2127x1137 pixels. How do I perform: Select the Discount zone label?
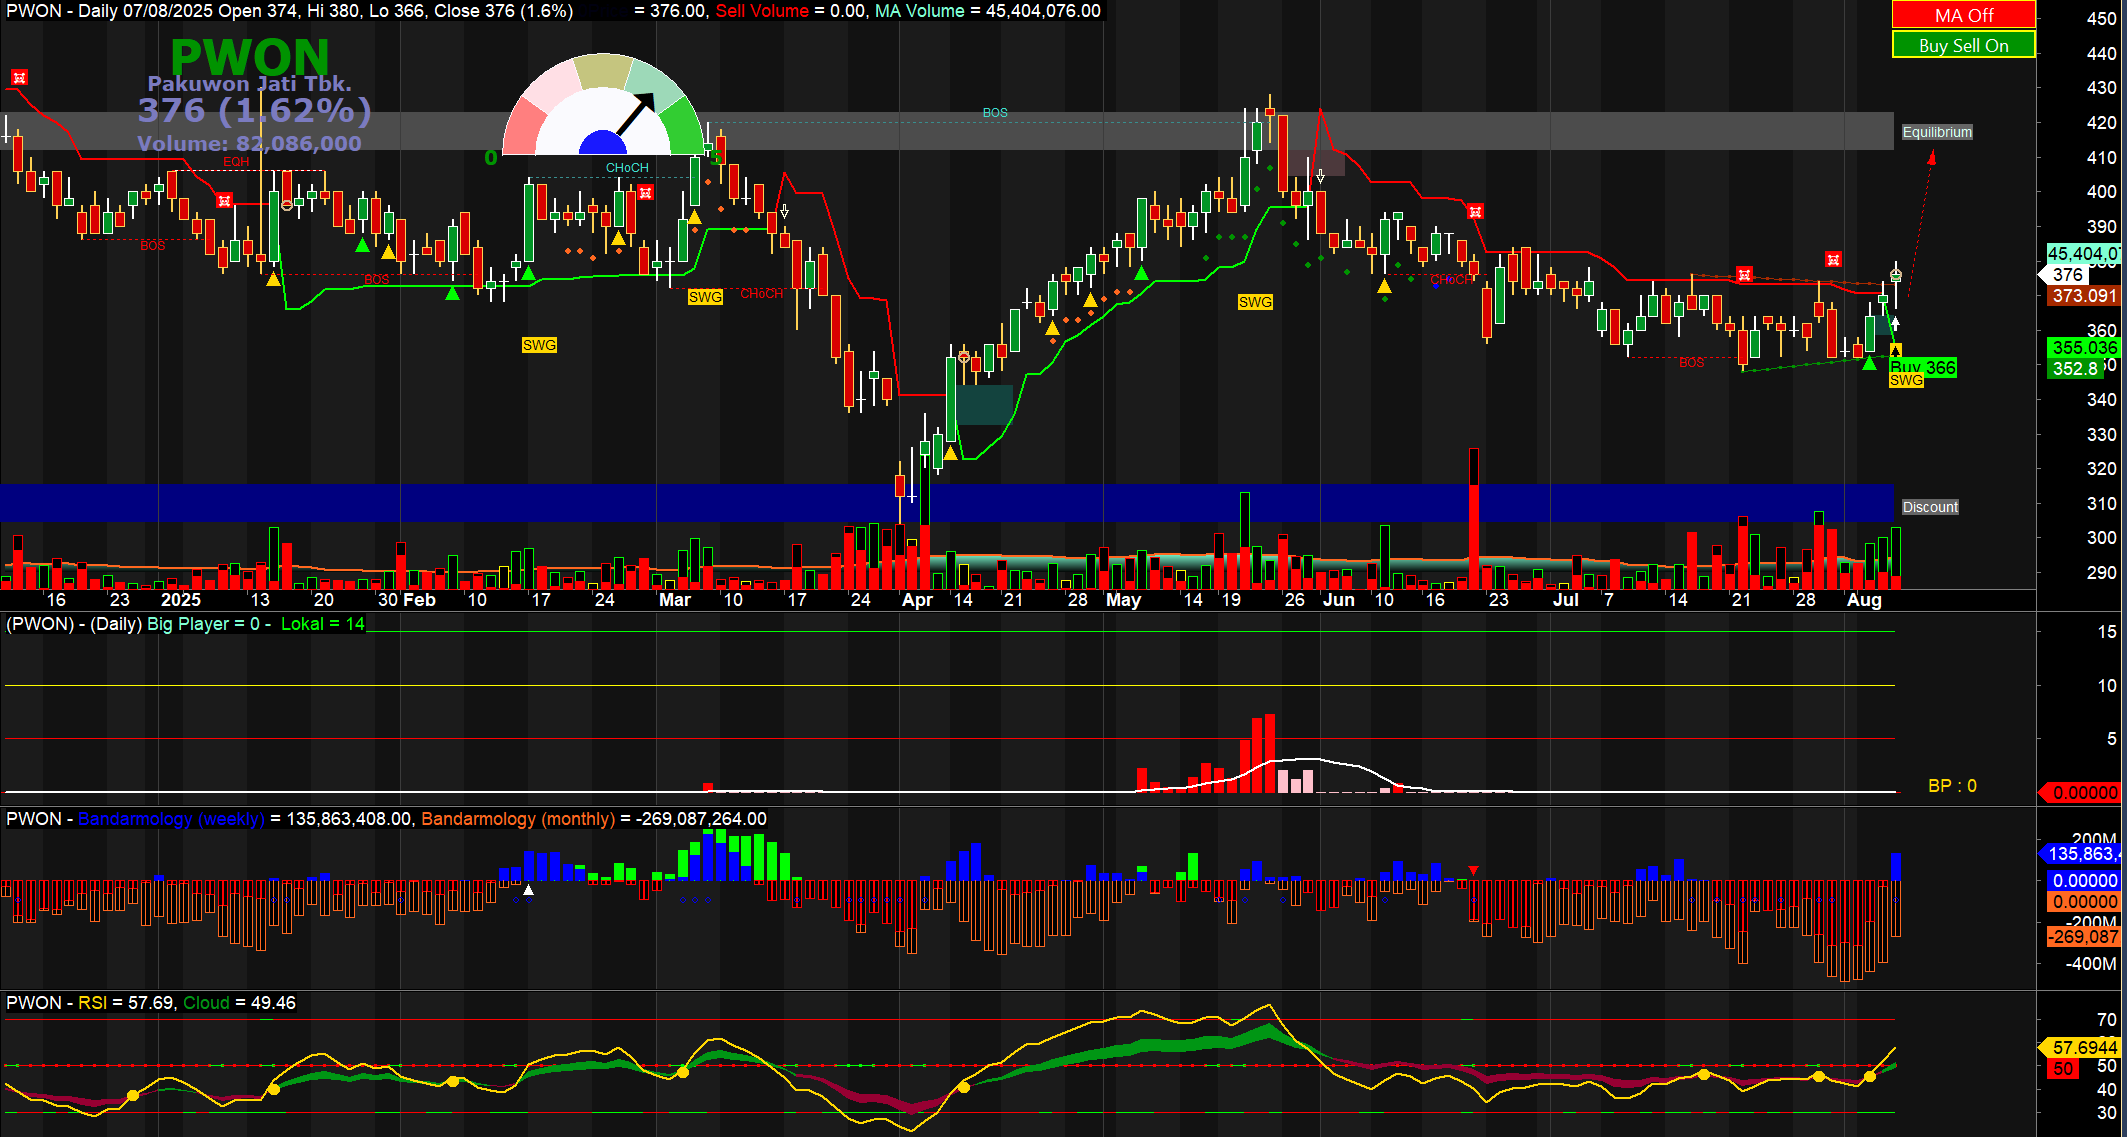click(x=1928, y=507)
